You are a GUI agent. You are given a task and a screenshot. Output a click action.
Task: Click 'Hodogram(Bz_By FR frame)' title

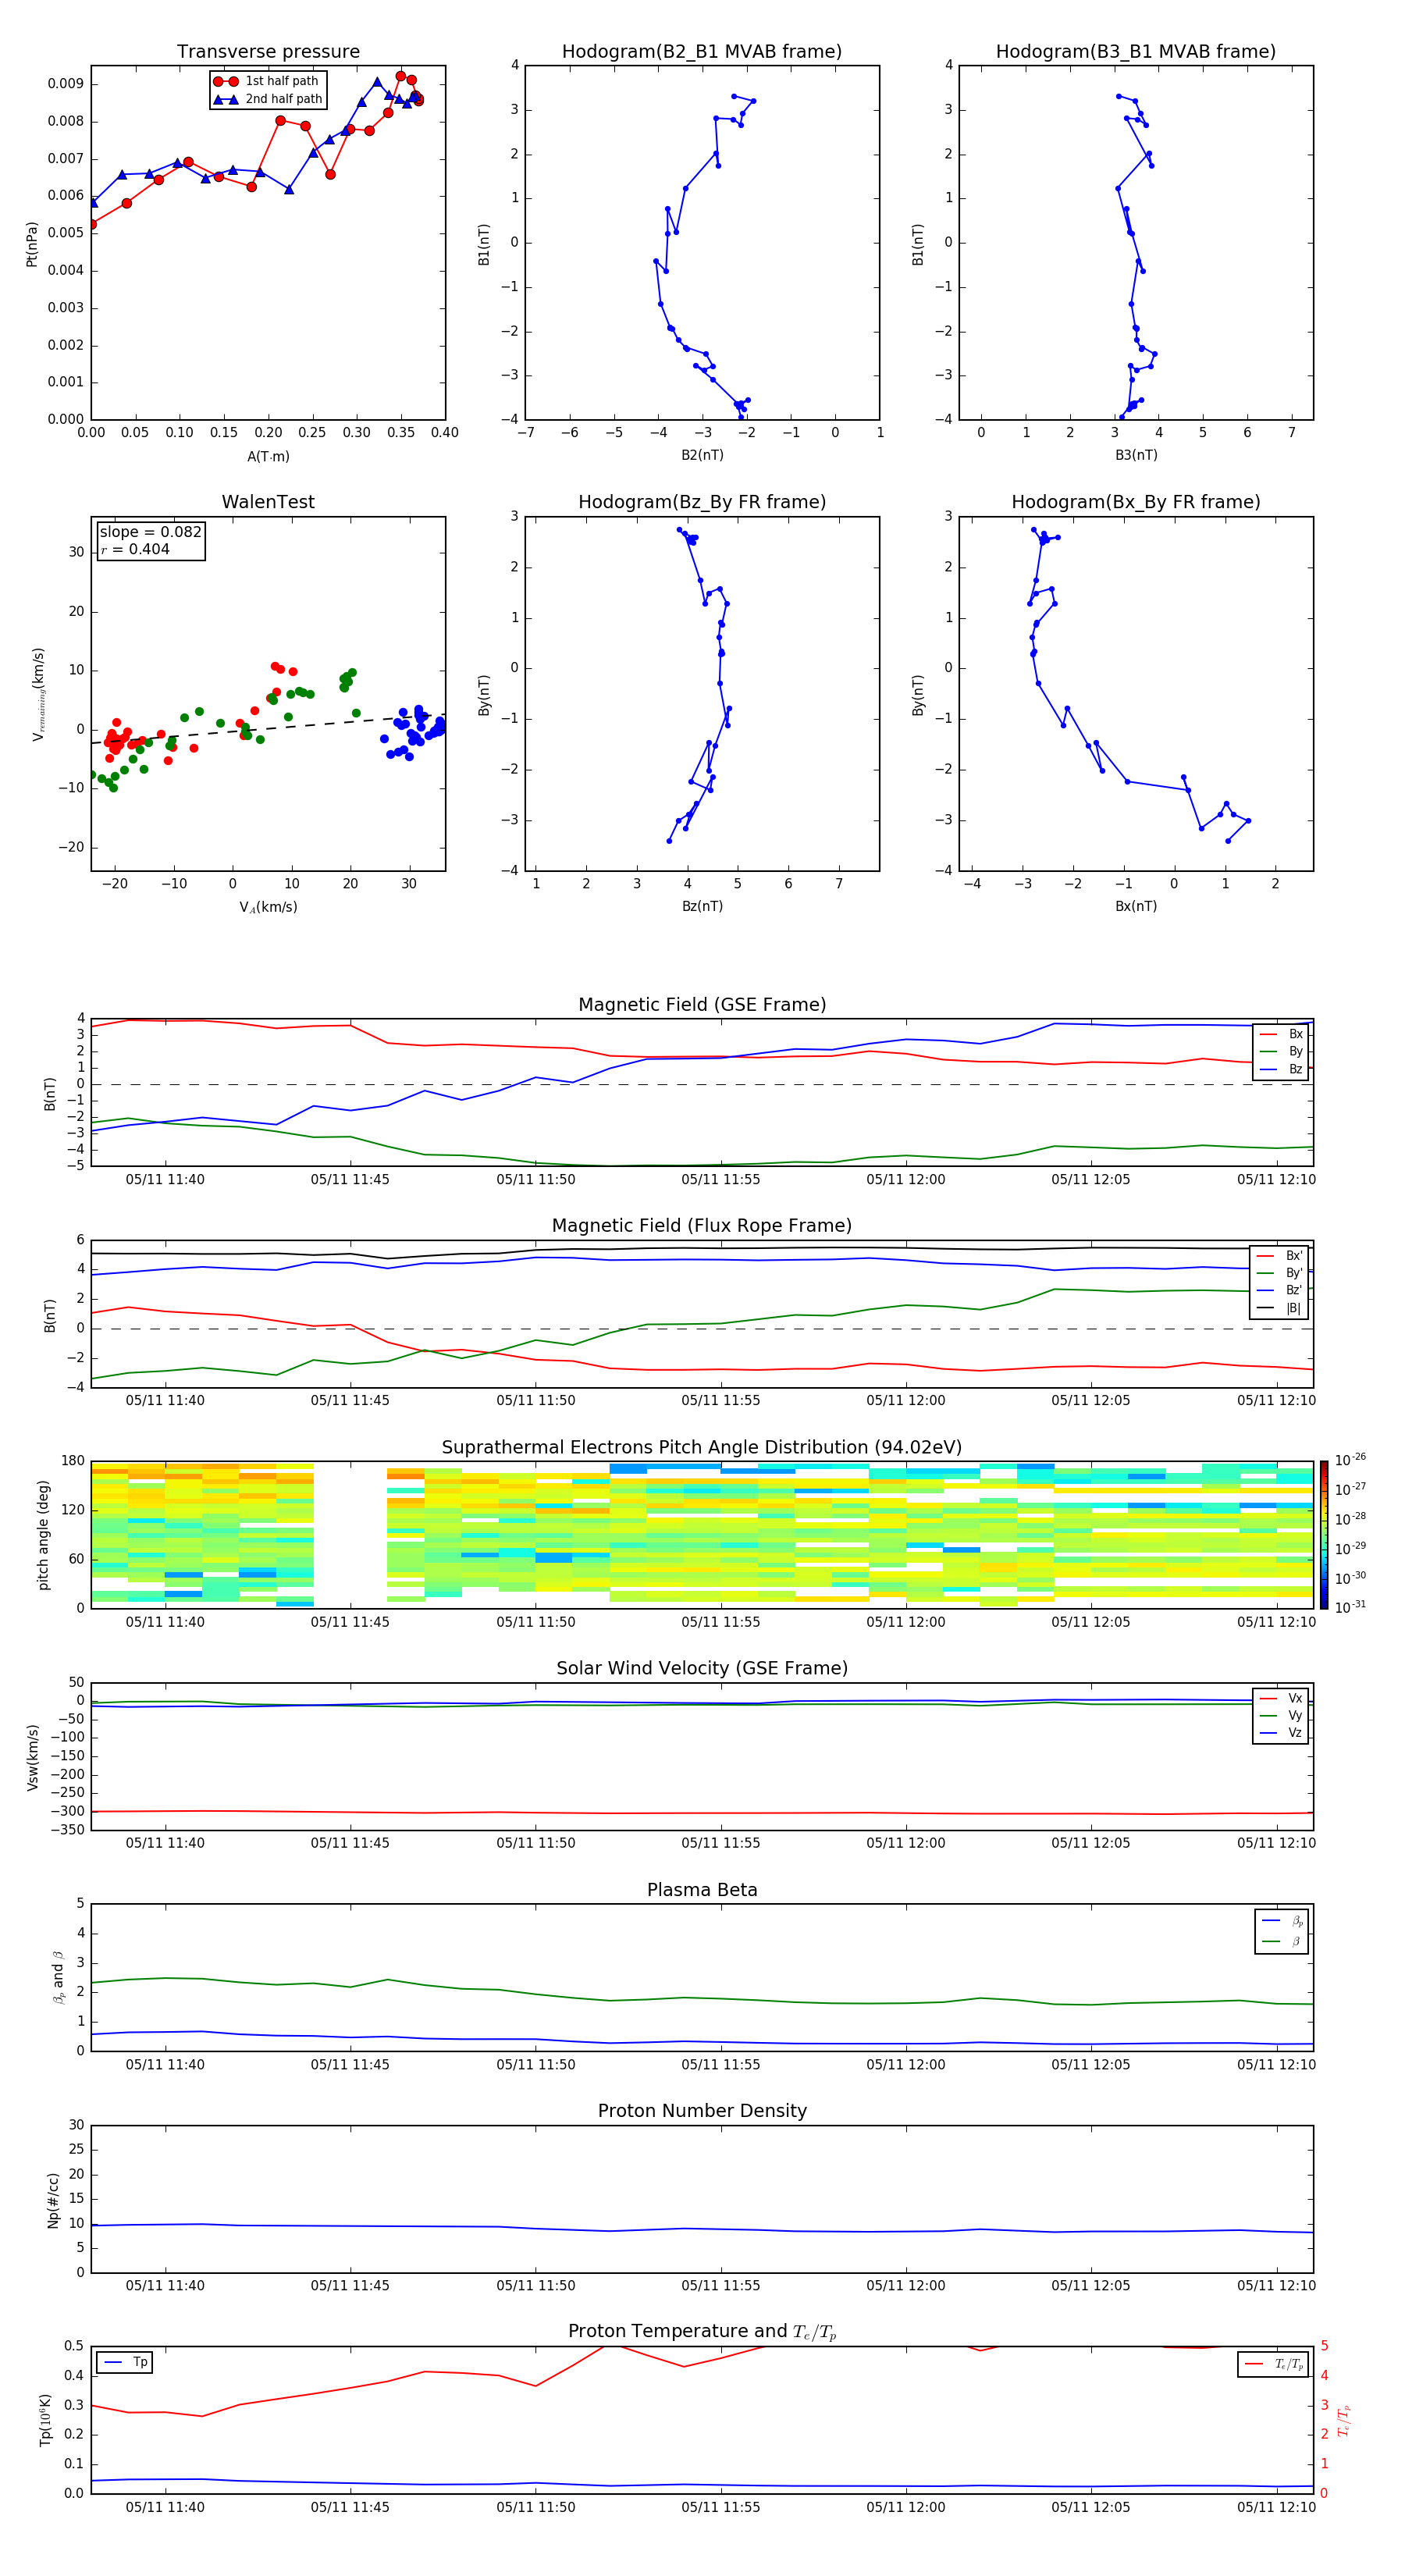pyautogui.click(x=702, y=502)
